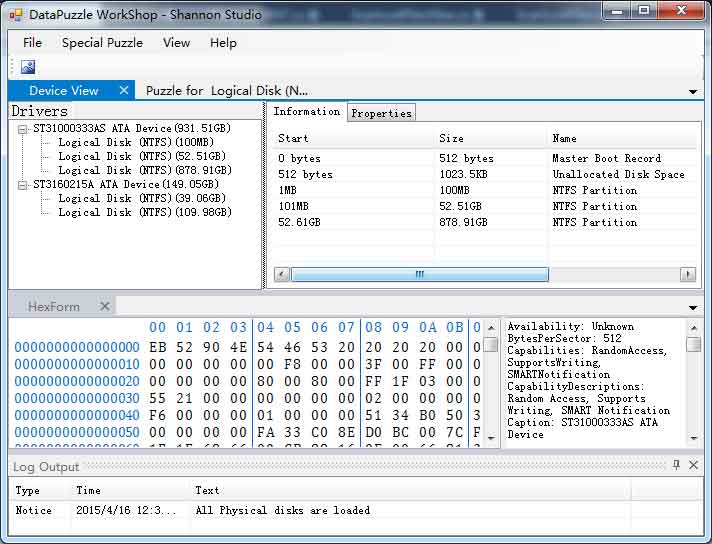The width and height of the screenshot is (712, 544).
Task: Pin the Log Output panel
Action: tap(676, 466)
